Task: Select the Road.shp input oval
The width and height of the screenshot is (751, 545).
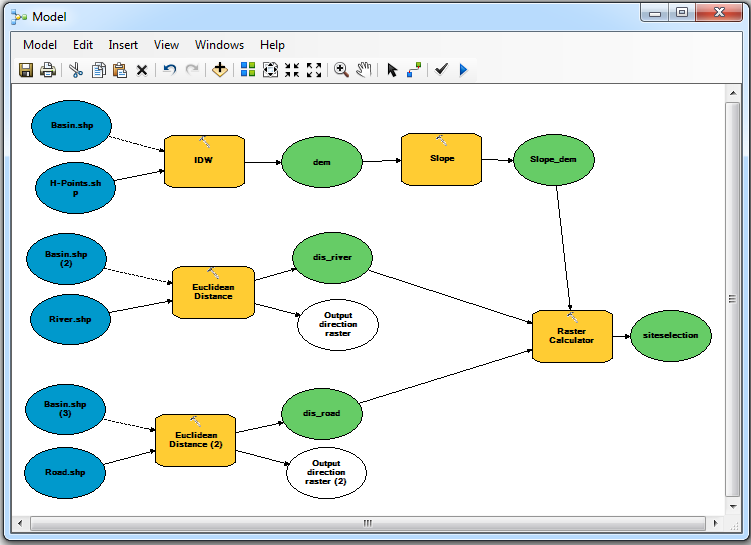Action: pyautogui.click(x=65, y=473)
